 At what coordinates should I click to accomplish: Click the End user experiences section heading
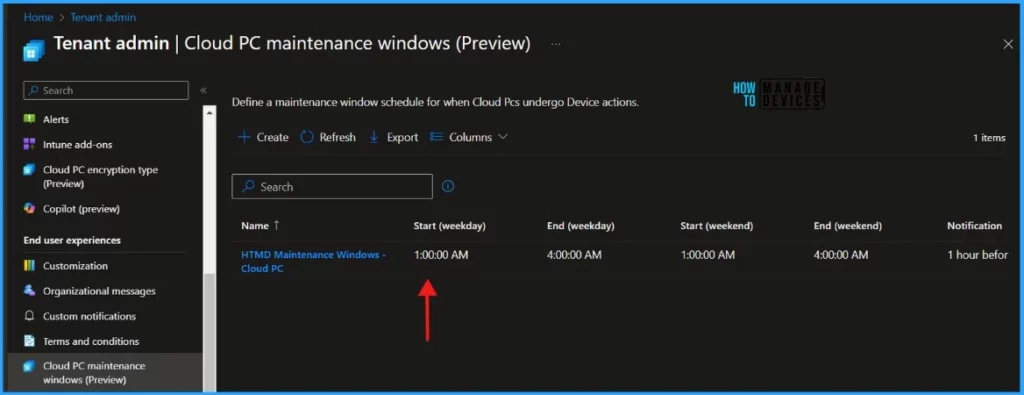(72, 240)
